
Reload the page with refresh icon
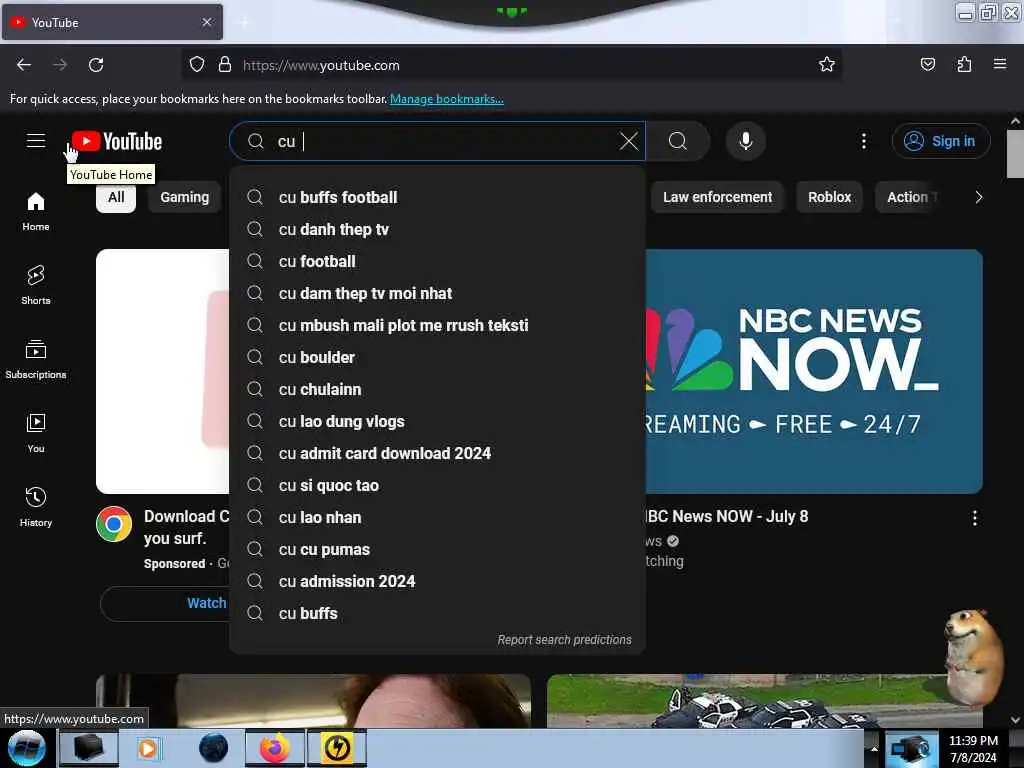click(96, 65)
